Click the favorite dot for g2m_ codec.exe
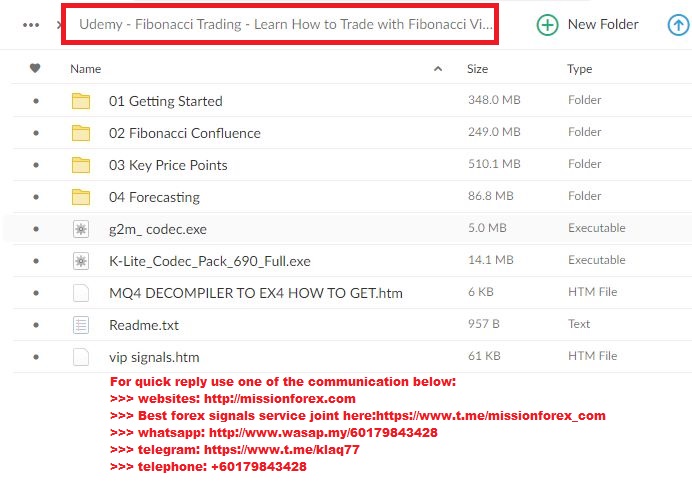This screenshot has height=495, width=692. pos(36,229)
